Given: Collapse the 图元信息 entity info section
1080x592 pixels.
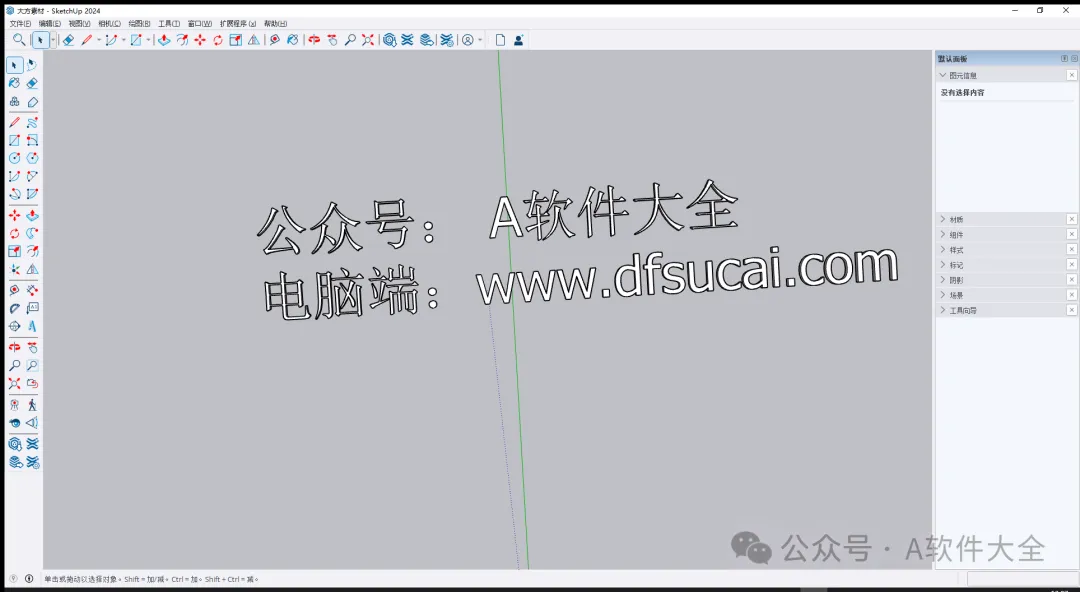Looking at the screenshot, I should 942,74.
